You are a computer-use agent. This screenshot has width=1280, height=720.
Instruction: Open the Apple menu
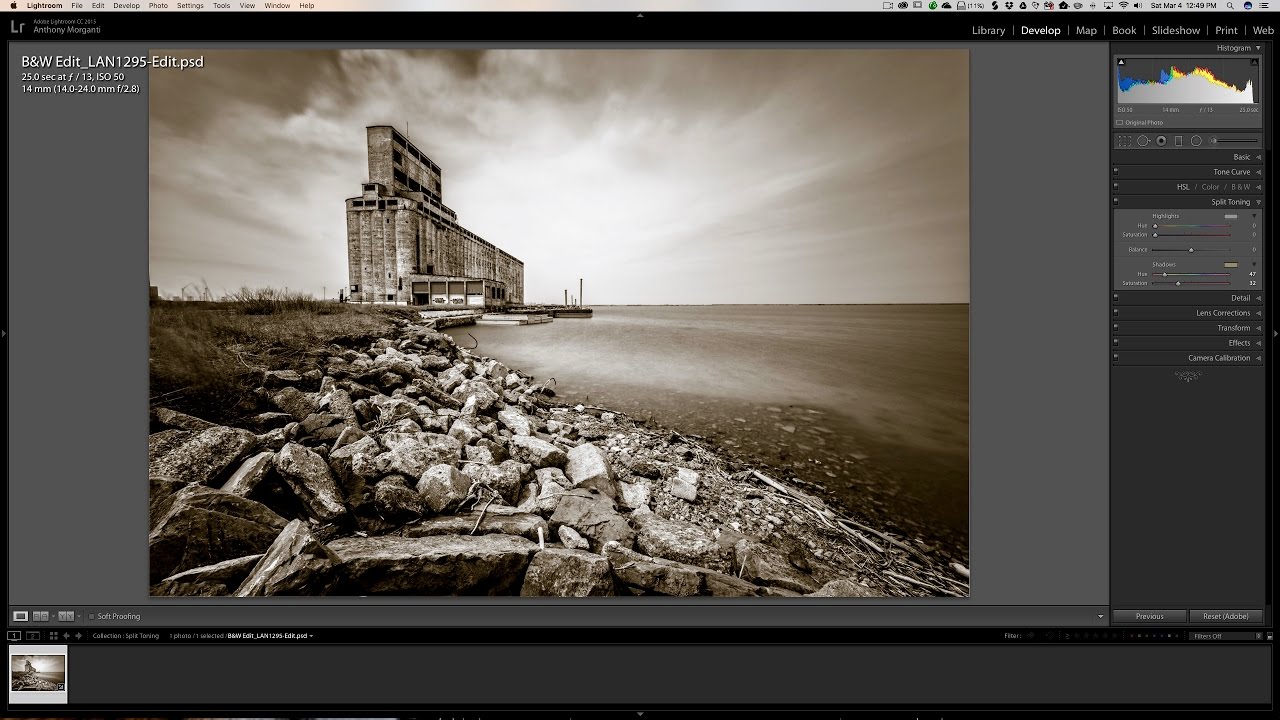tap(13, 6)
